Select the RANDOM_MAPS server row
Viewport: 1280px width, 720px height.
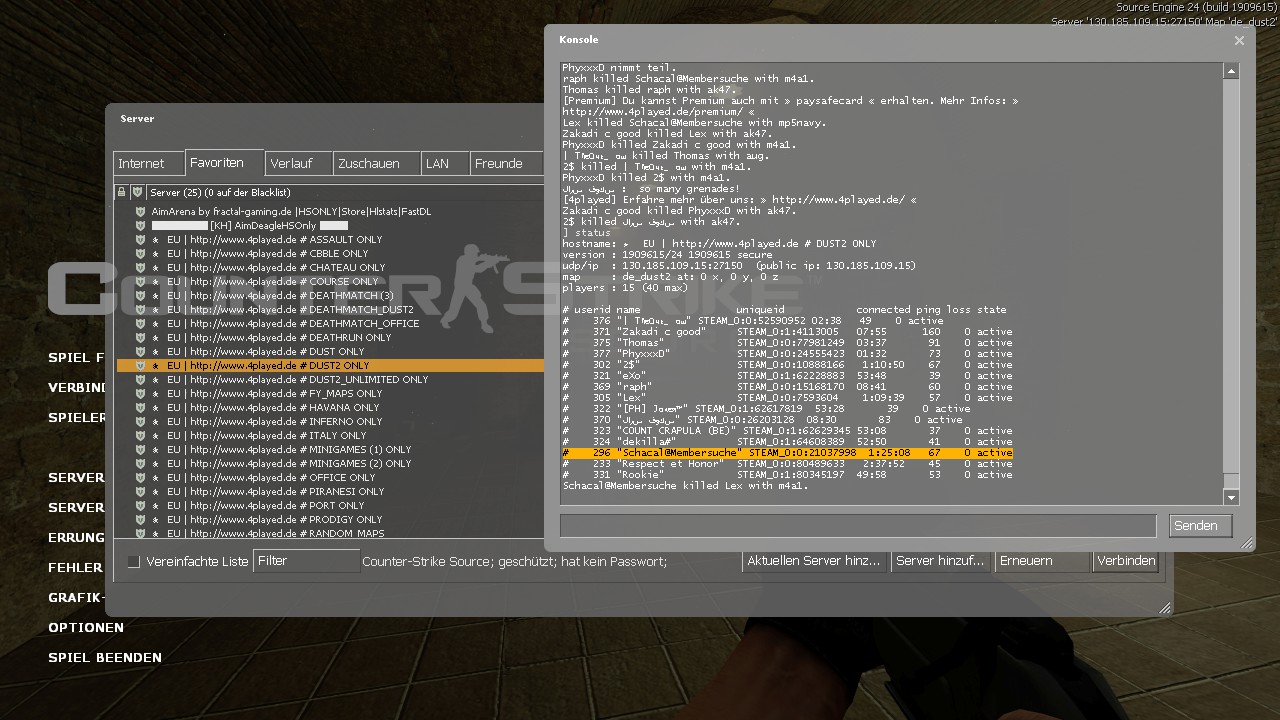coord(330,533)
